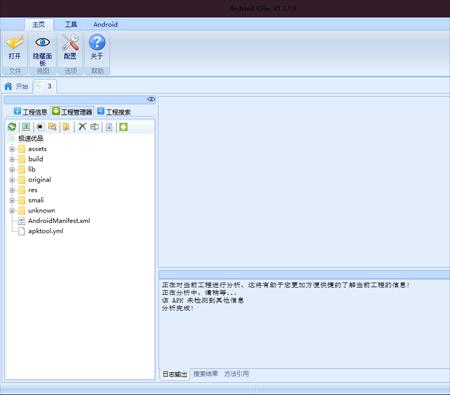Select apktool.yml in the tree
This screenshot has width=450, height=395.
click(46, 231)
